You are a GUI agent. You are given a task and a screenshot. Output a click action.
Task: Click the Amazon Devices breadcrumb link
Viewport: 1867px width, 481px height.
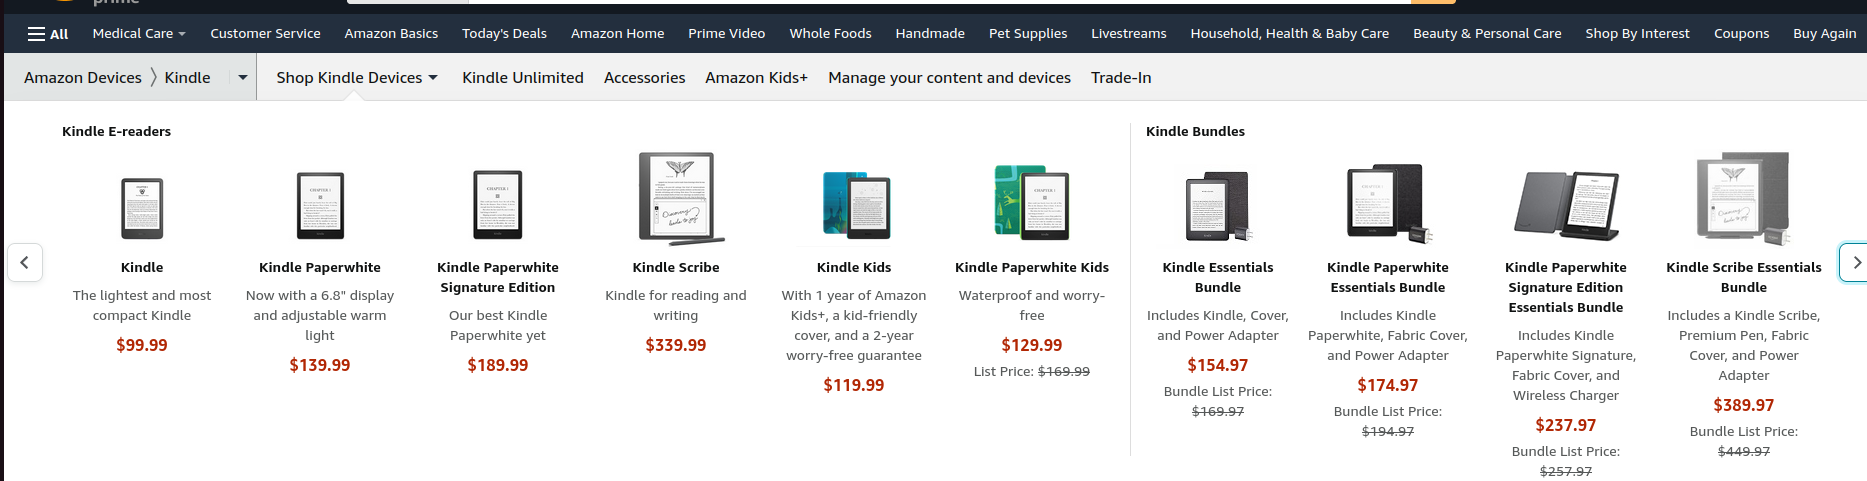coord(83,78)
